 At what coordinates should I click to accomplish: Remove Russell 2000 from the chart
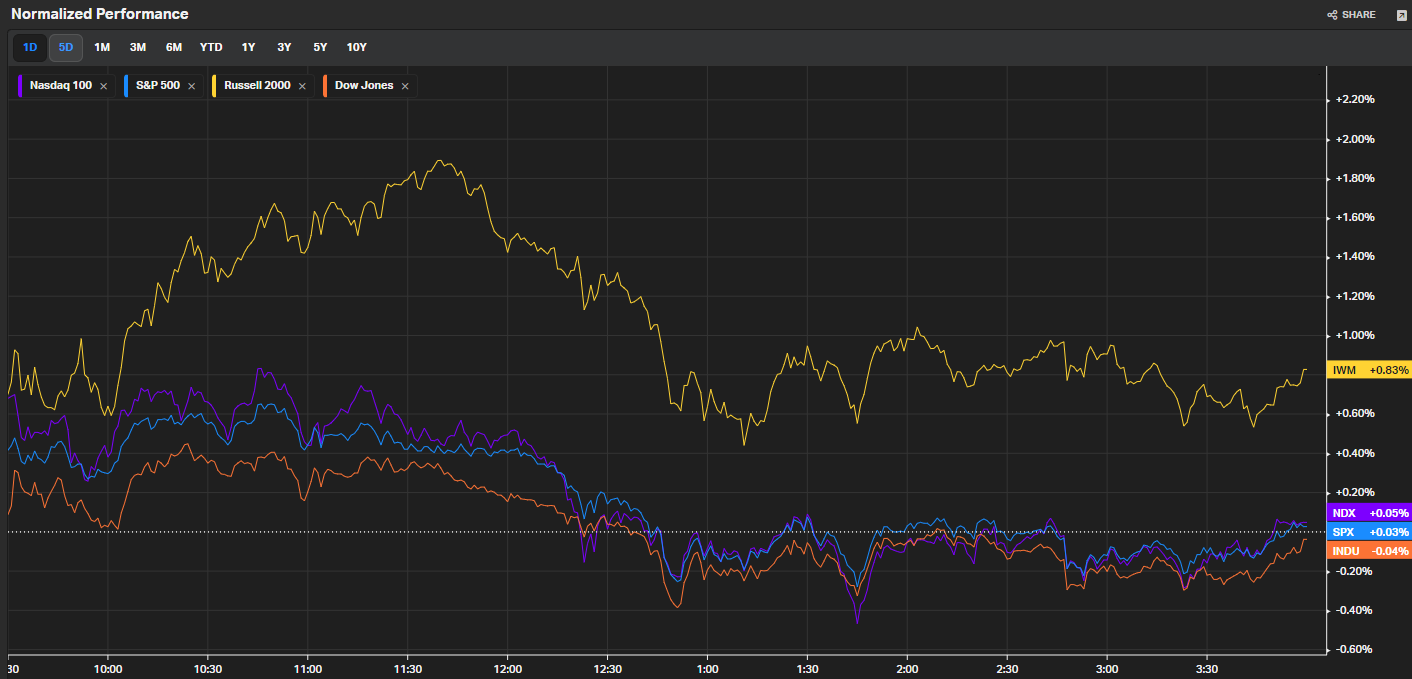pyautogui.click(x=302, y=86)
